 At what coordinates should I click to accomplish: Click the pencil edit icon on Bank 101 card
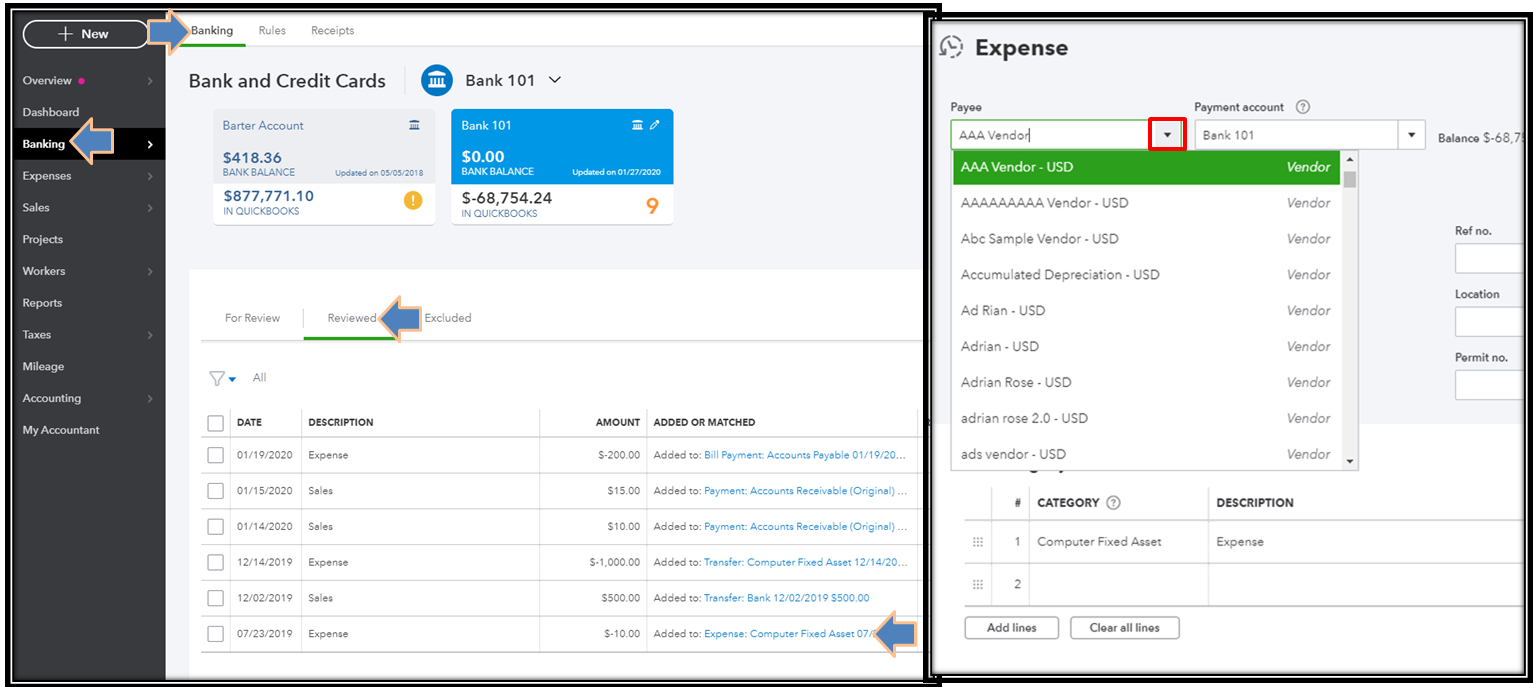[655, 125]
